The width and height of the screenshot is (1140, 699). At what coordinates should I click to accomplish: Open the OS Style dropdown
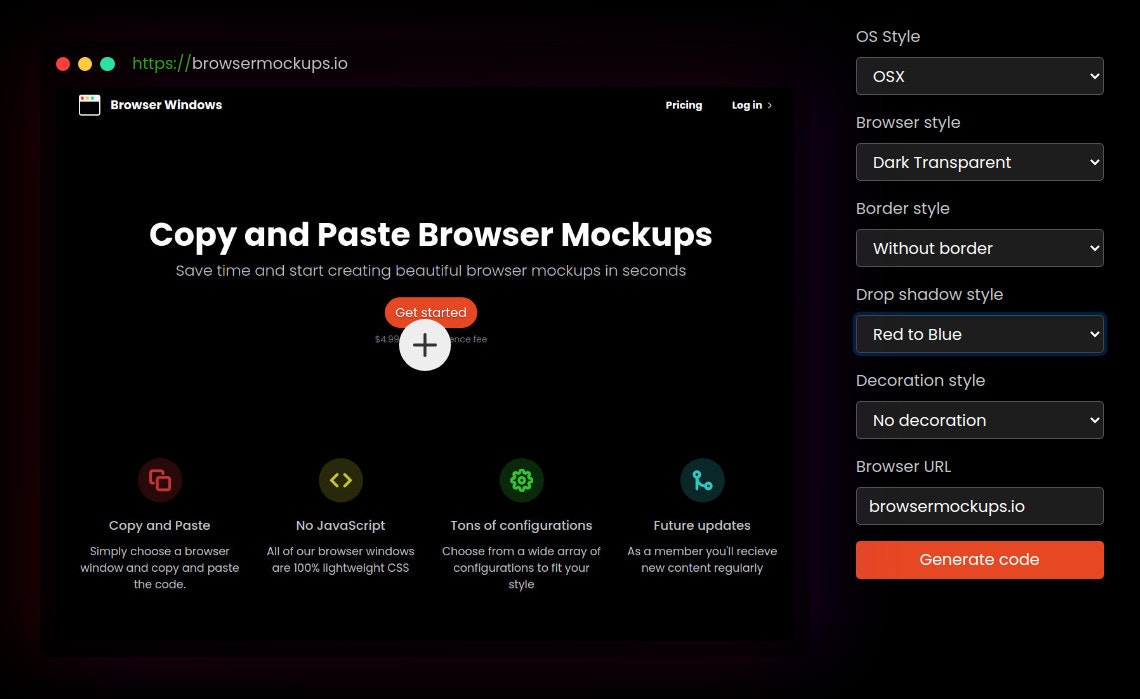click(979, 76)
